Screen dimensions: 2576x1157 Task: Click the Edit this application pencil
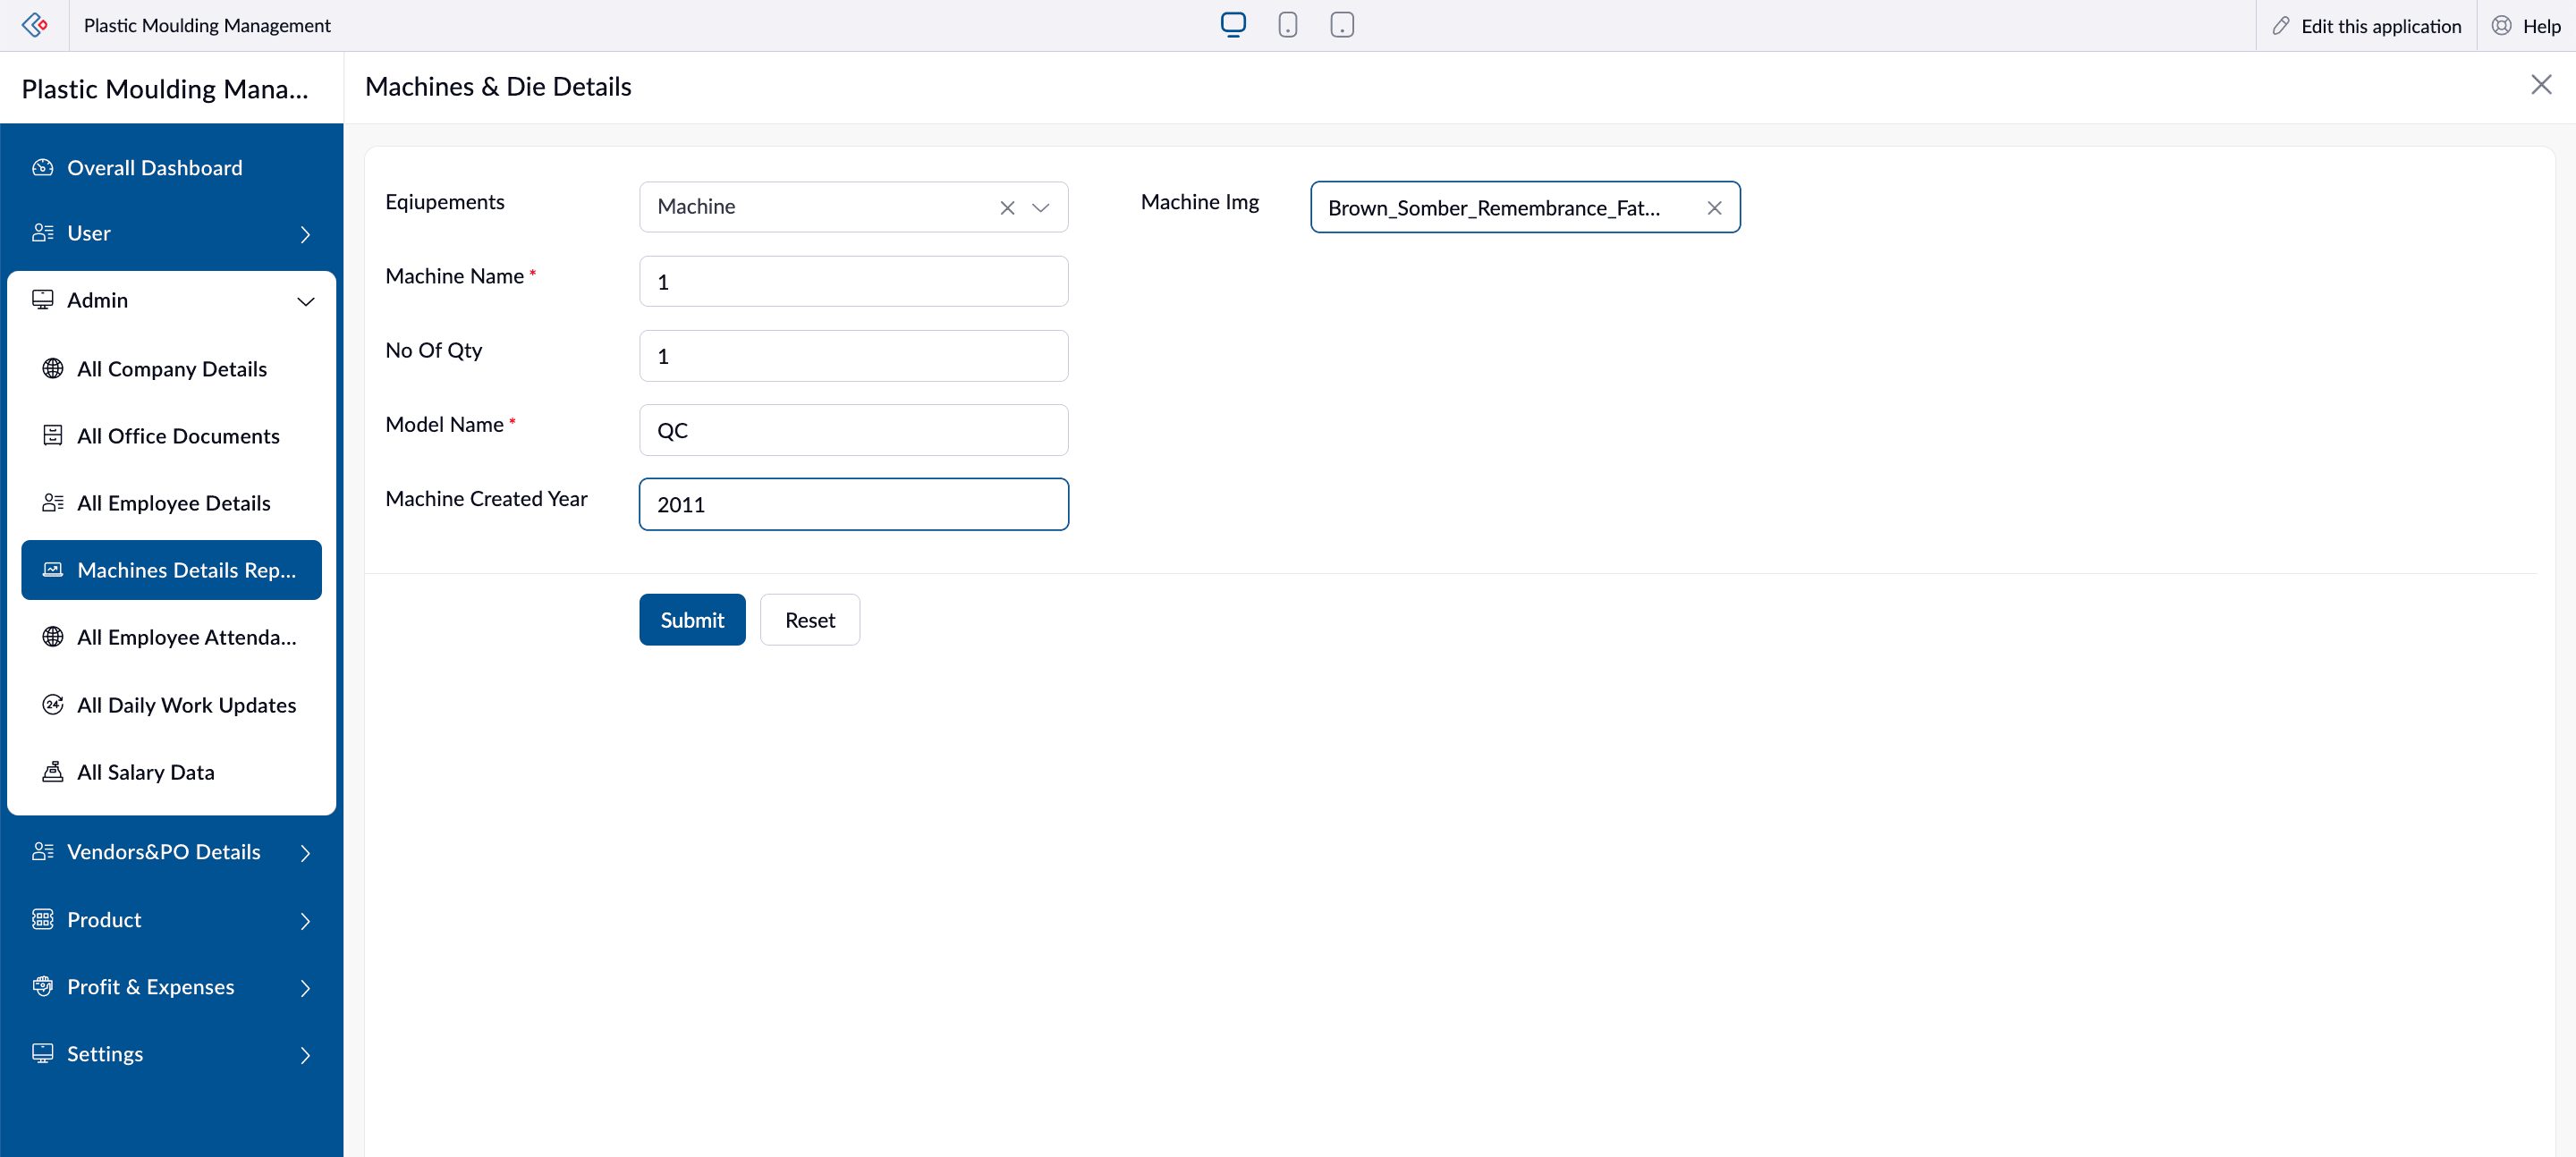tap(2281, 26)
